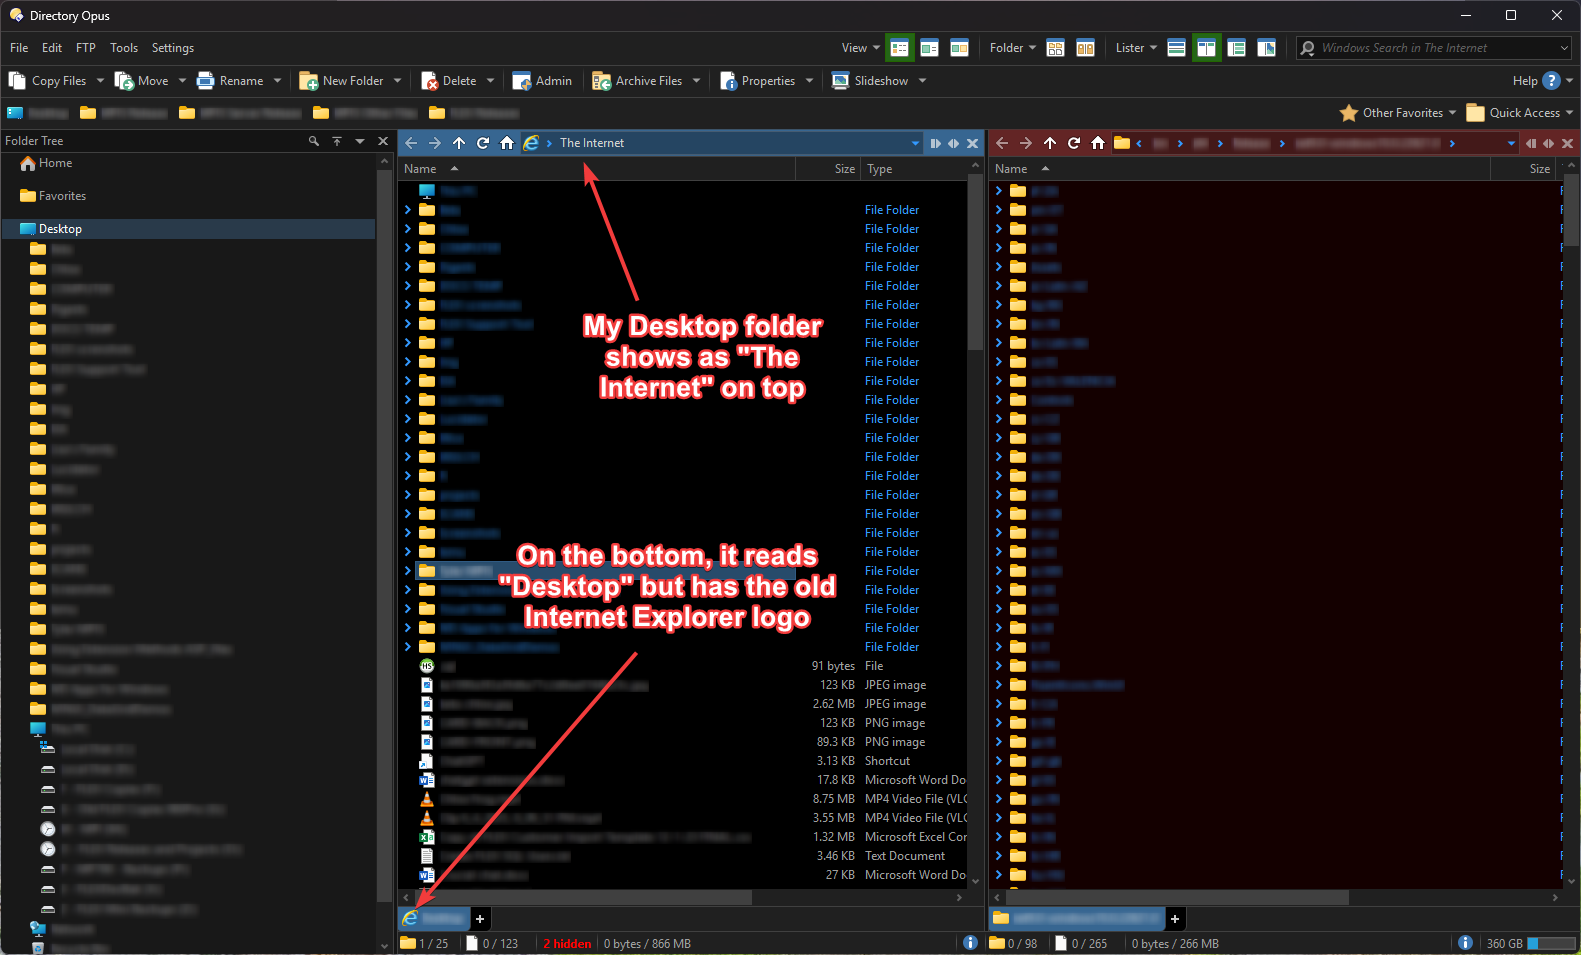The height and width of the screenshot is (955, 1581).
Task: Open Properties from the toolbar
Action: point(757,81)
